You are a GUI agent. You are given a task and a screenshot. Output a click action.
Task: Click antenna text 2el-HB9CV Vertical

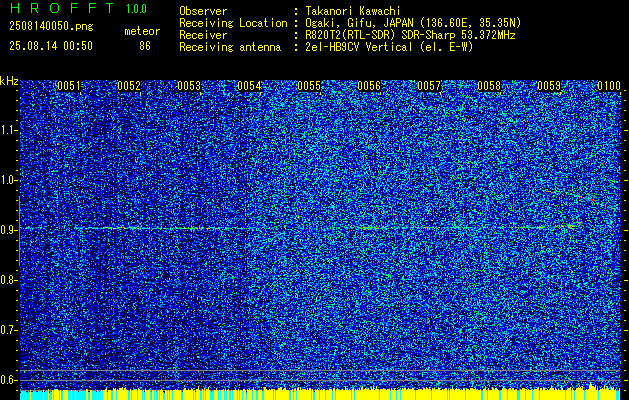click(x=359, y=47)
